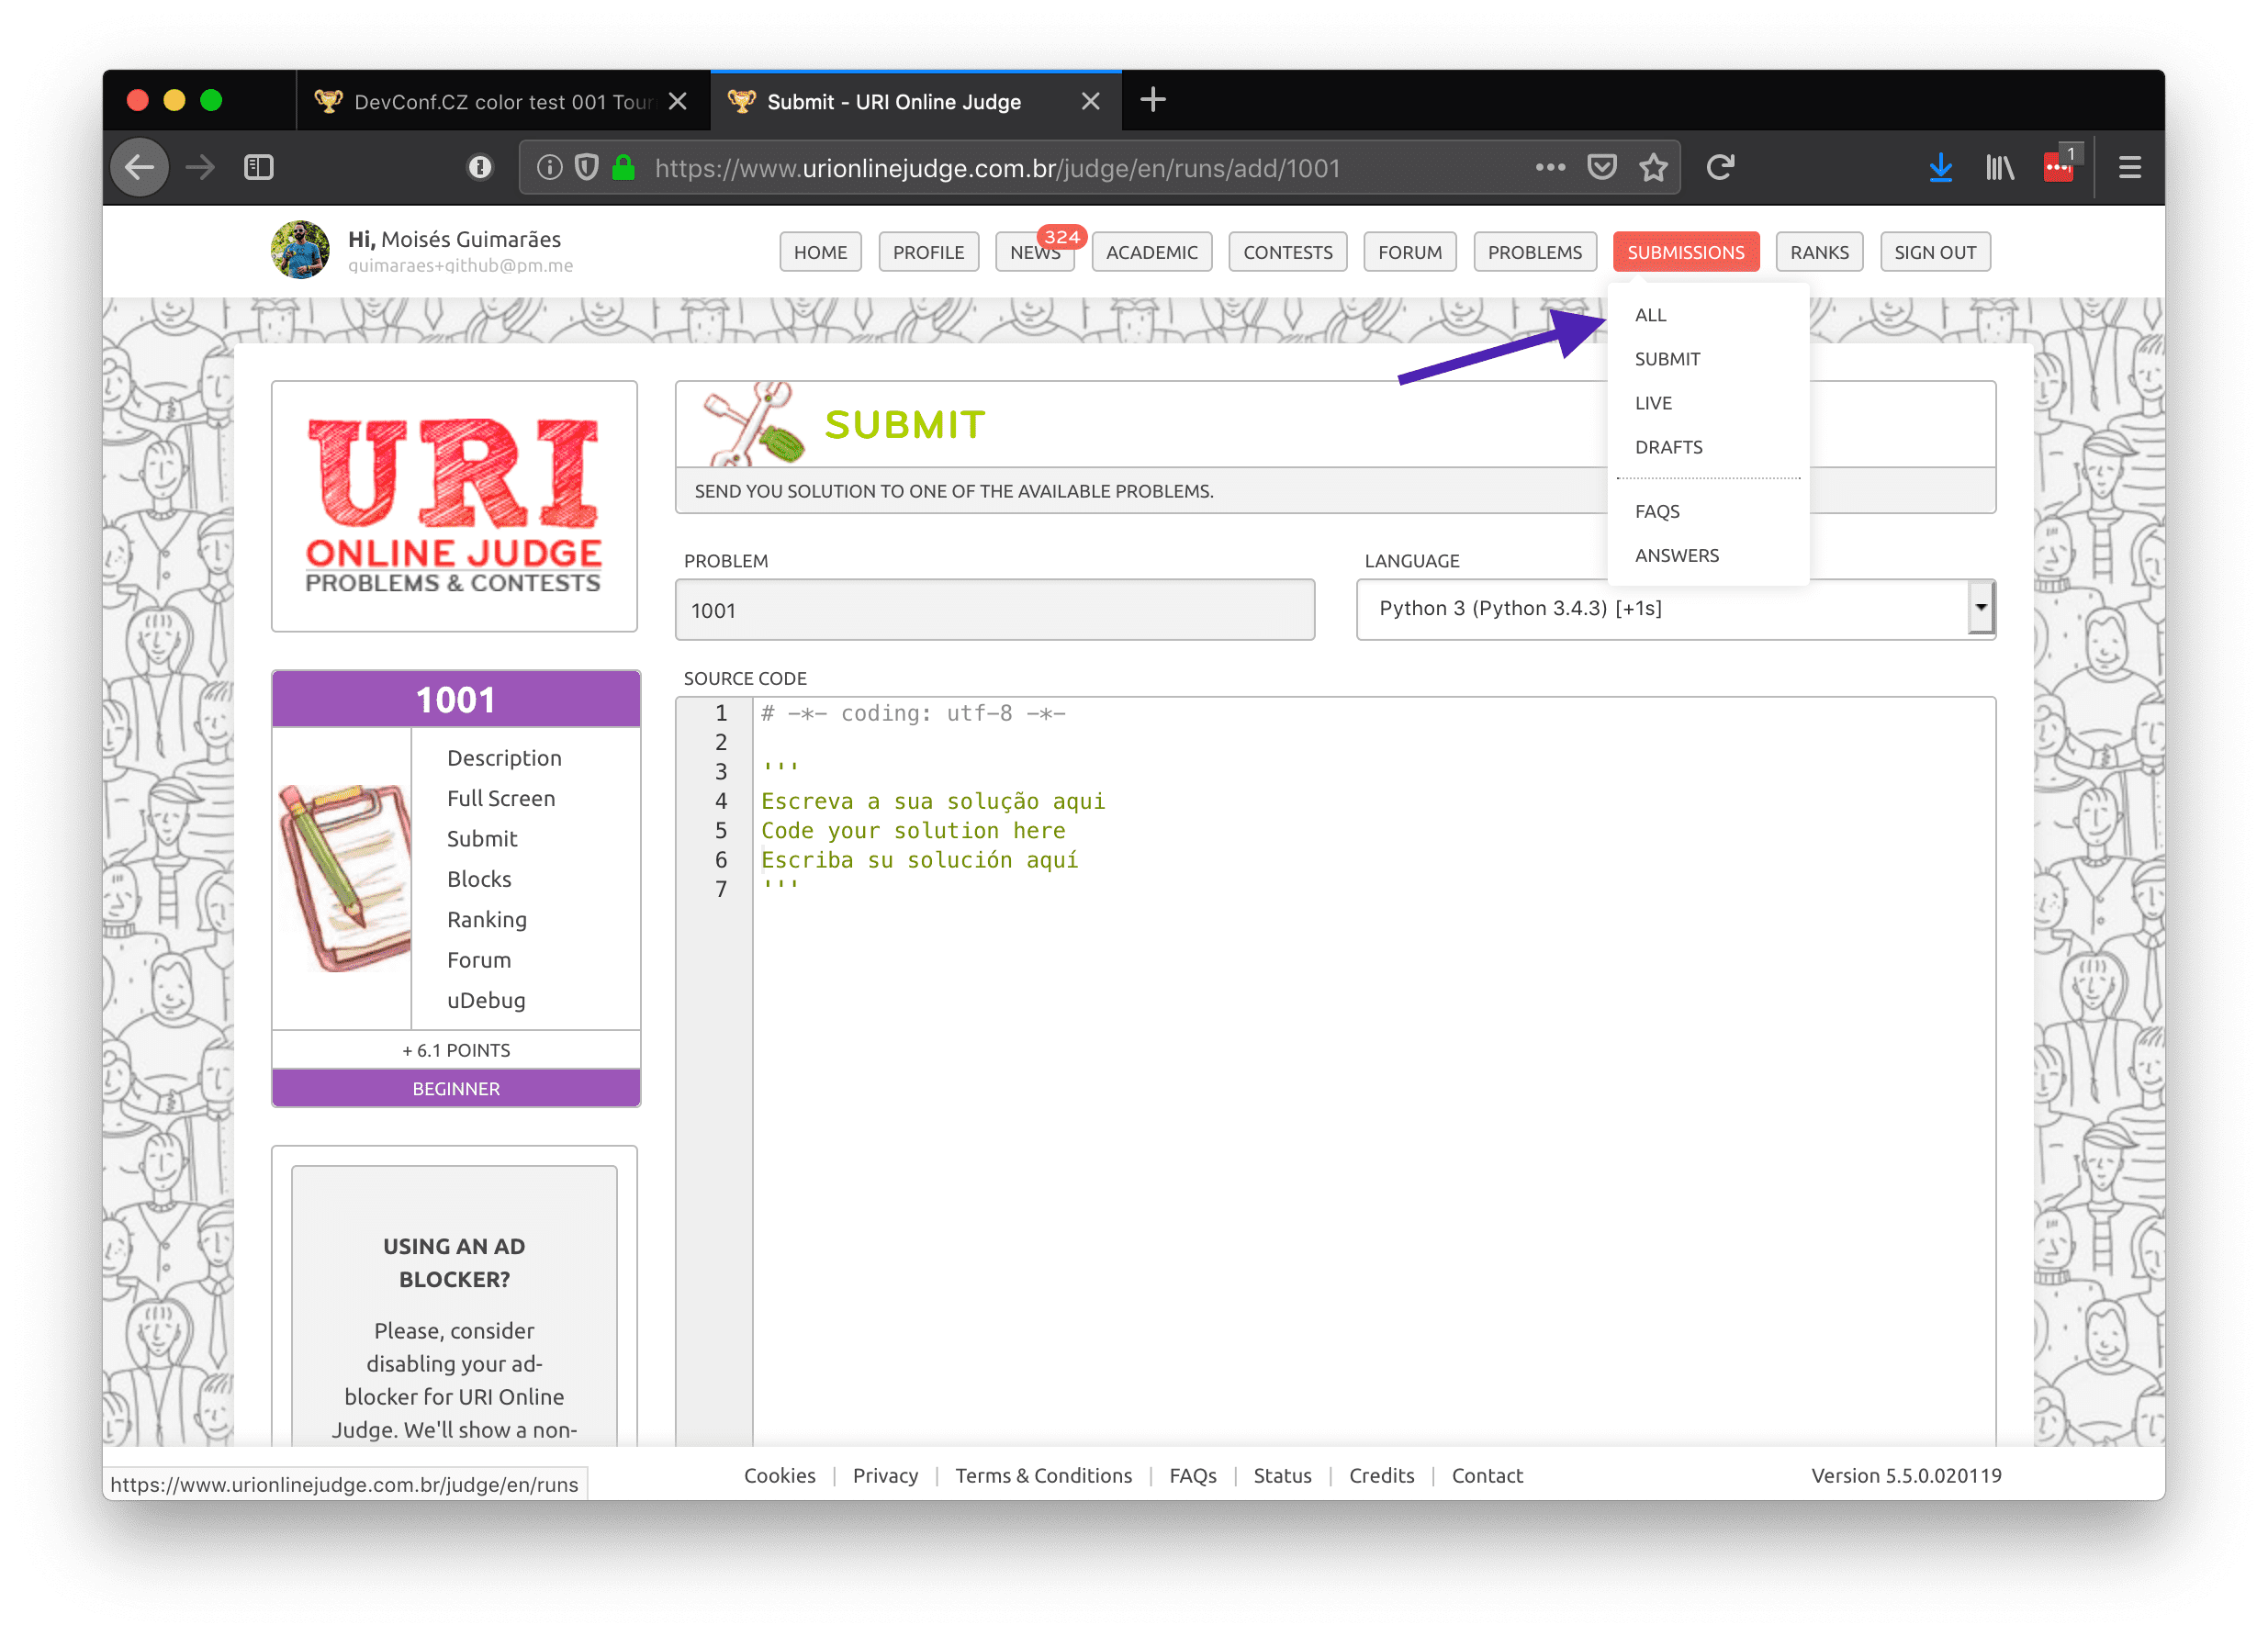Click SIGN OUT button
Image resolution: width=2268 pixels, height=1636 pixels.
(x=1934, y=252)
